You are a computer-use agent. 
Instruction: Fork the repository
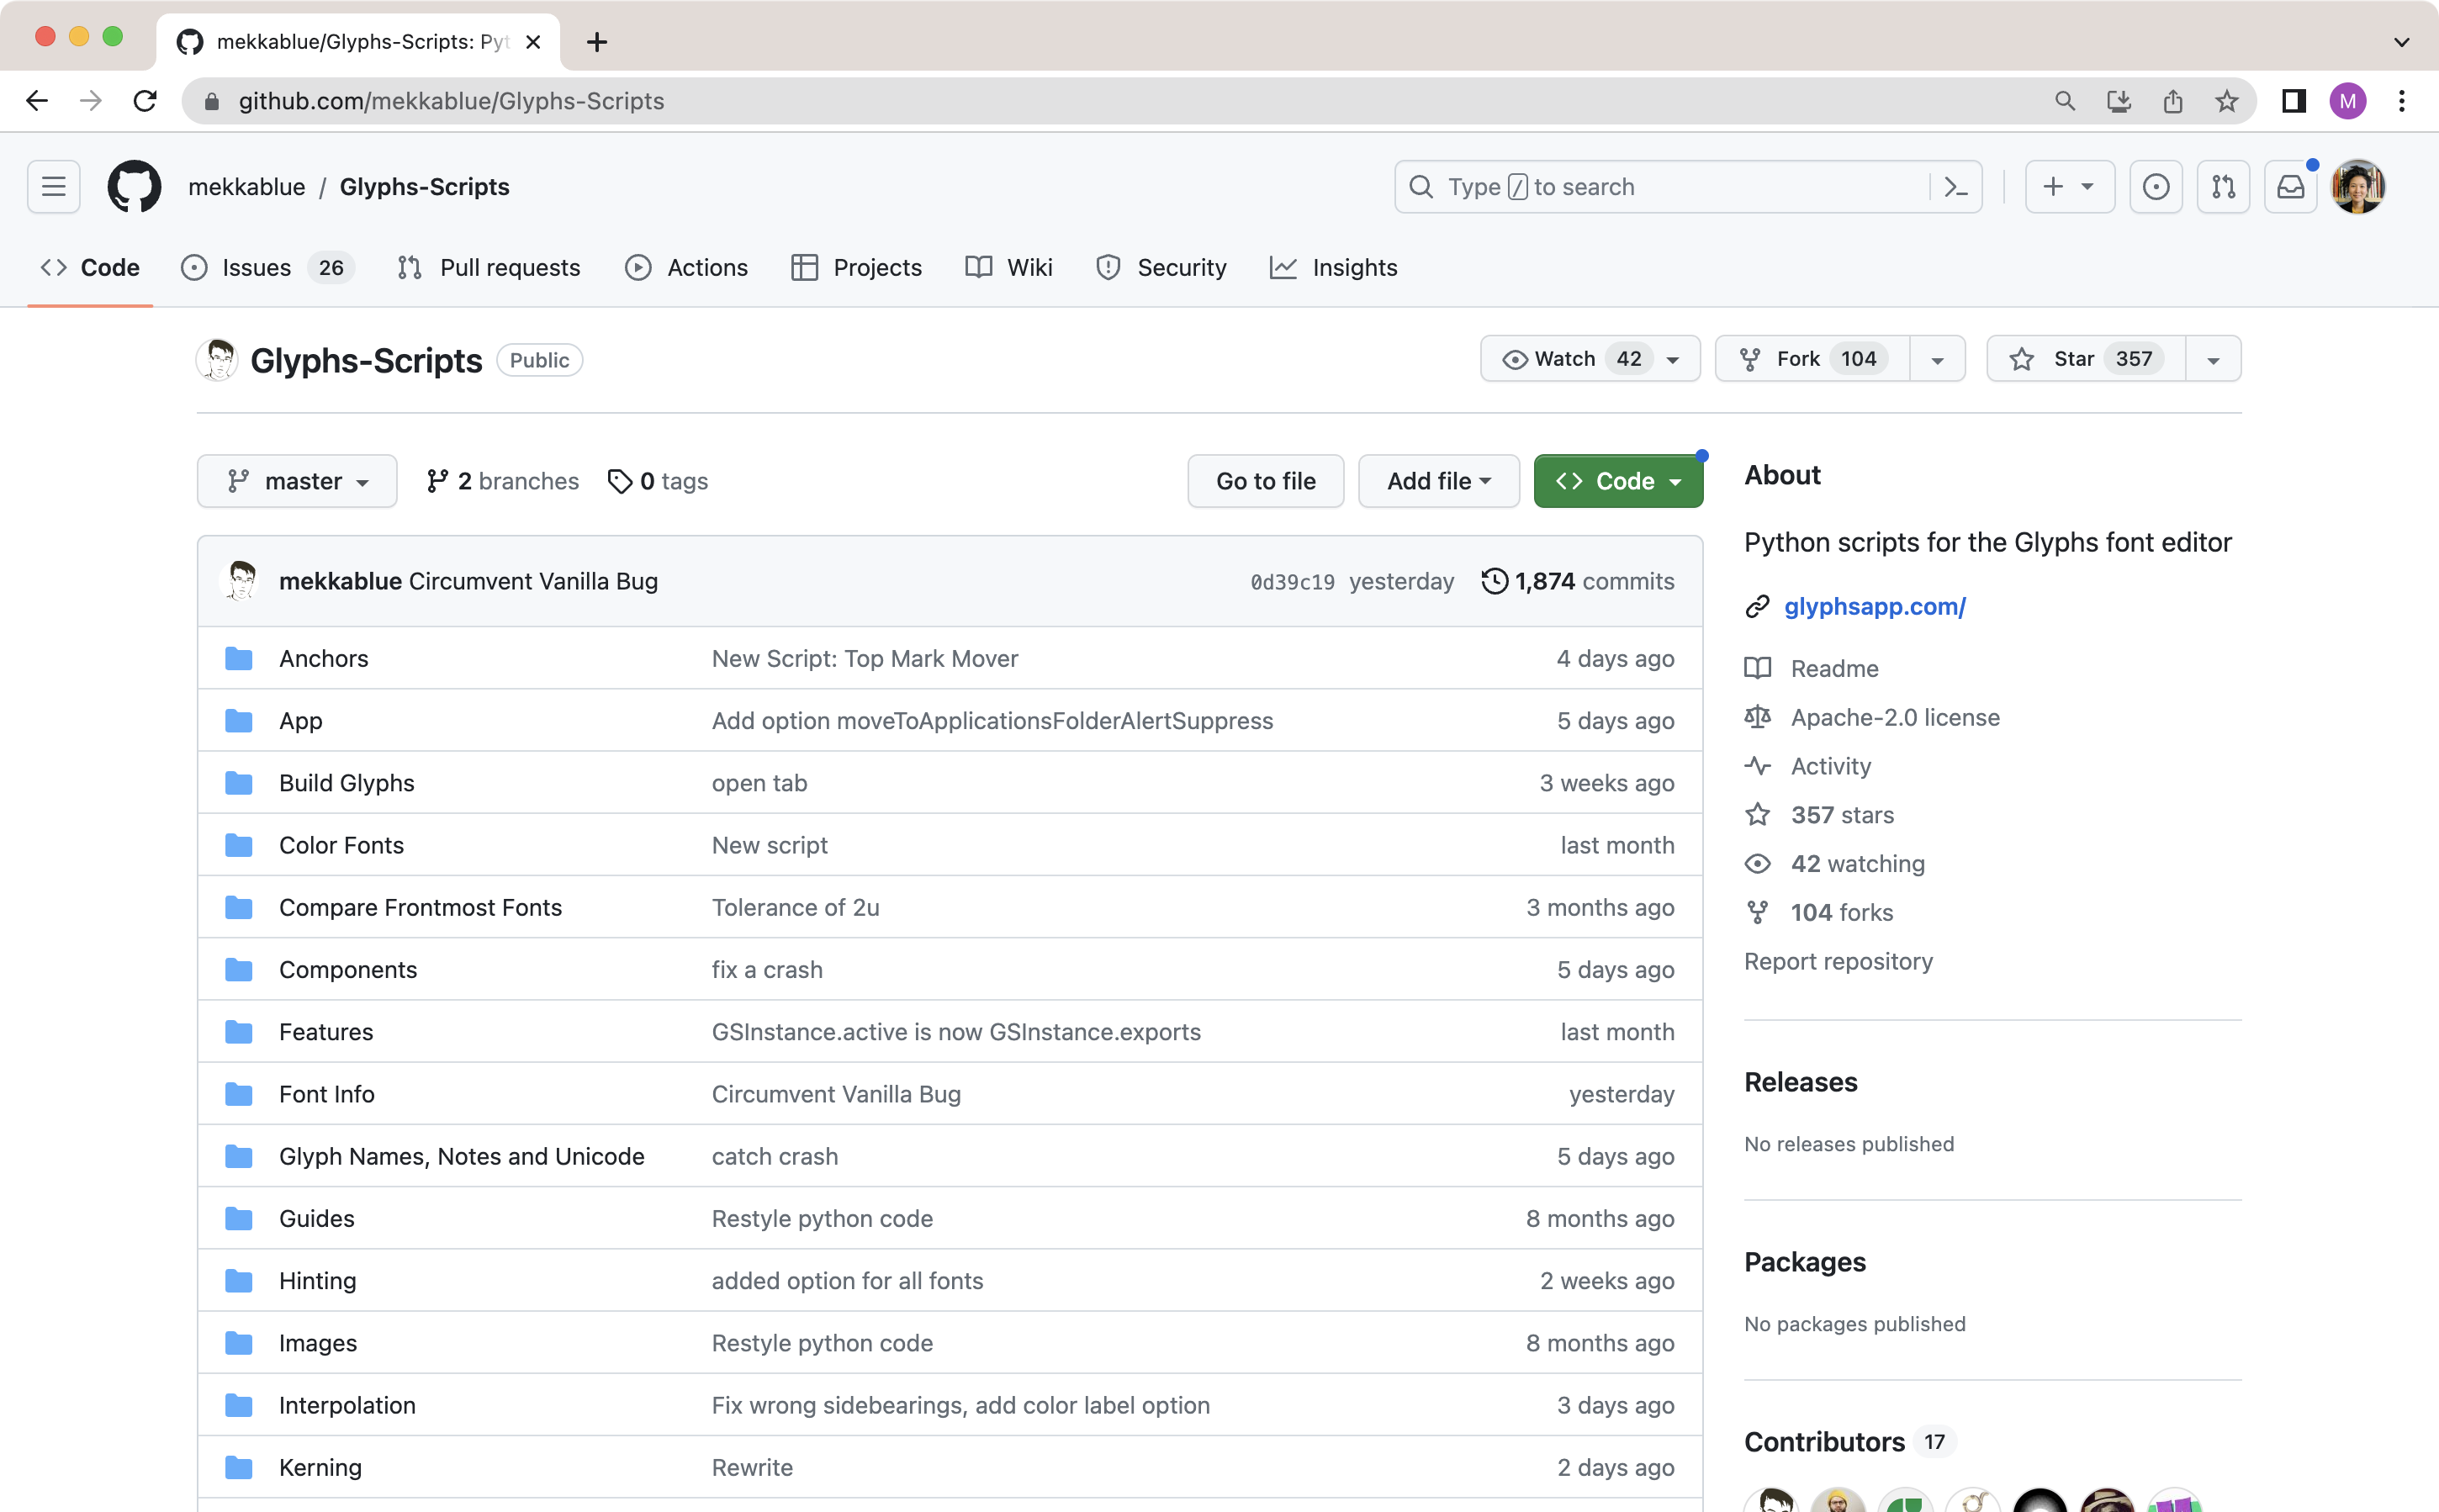click(x=1812, y=359)
